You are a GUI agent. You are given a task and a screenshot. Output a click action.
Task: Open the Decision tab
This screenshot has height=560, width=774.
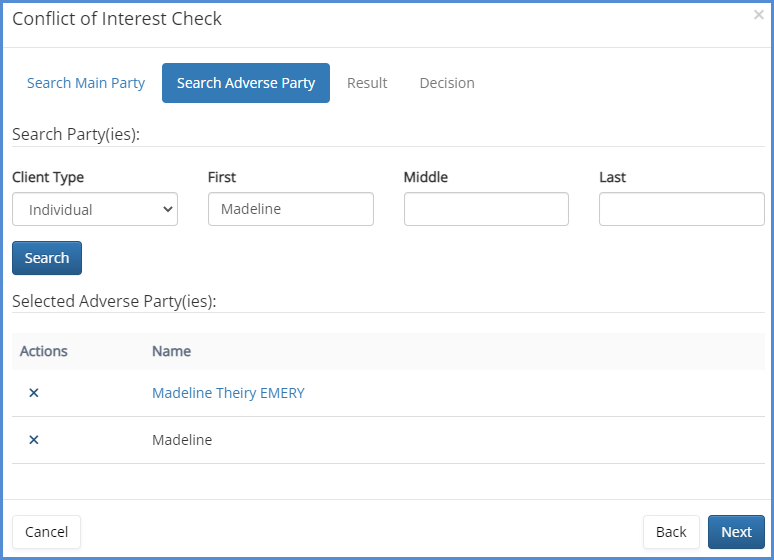tap(447, 83)
